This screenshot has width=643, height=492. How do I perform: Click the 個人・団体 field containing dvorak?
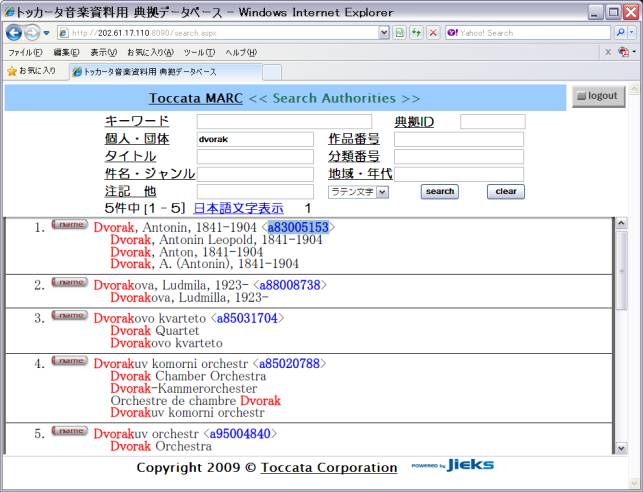[x=255, y=139]
